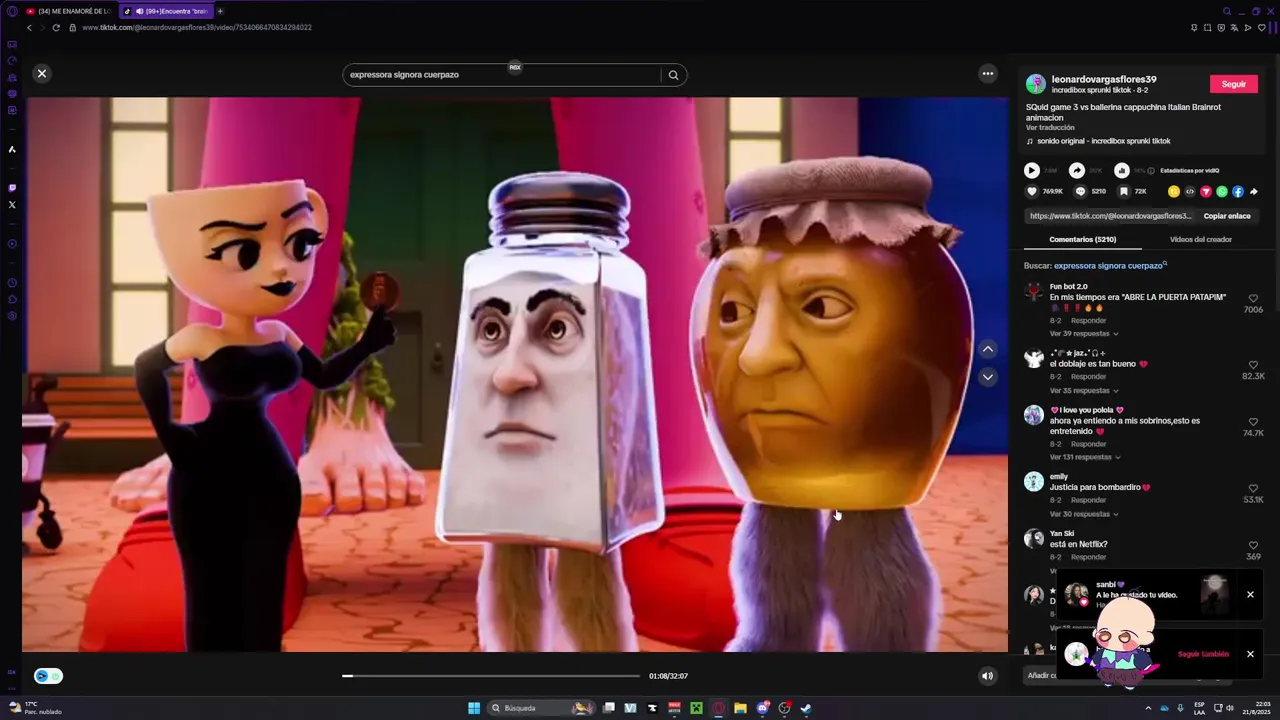Click the Windows taskbar Búsqueda box
This screenshot has height=720, width=1280.
pyautogui.click(x=540, y=708)
